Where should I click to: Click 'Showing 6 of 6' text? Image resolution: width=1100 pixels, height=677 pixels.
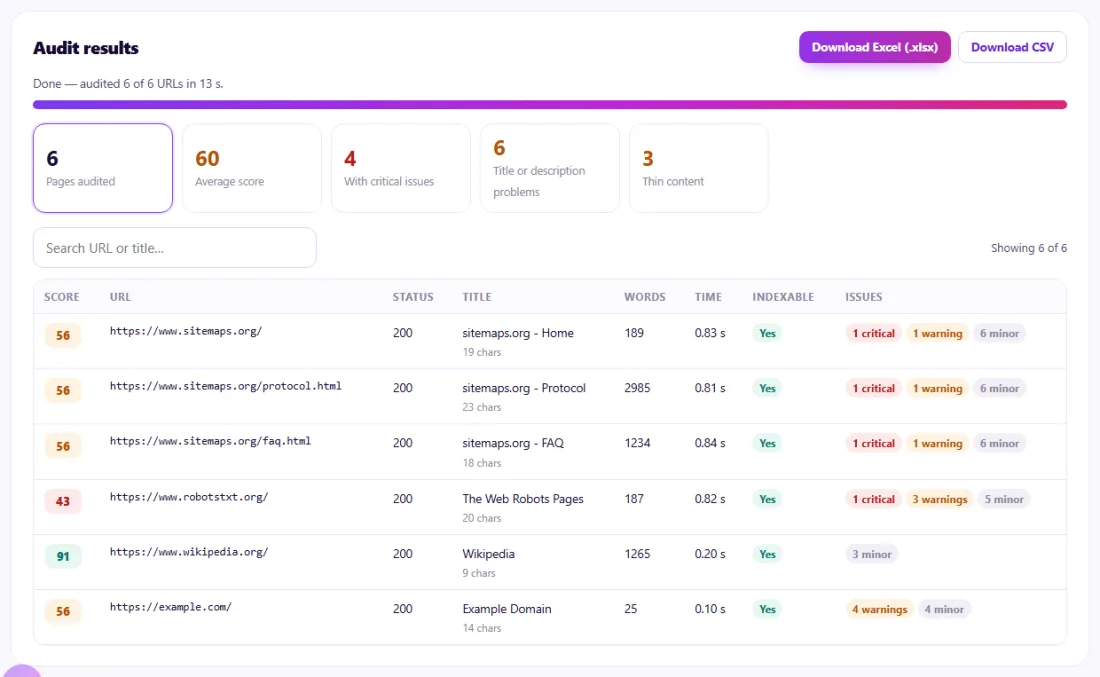pos(1028,248)
